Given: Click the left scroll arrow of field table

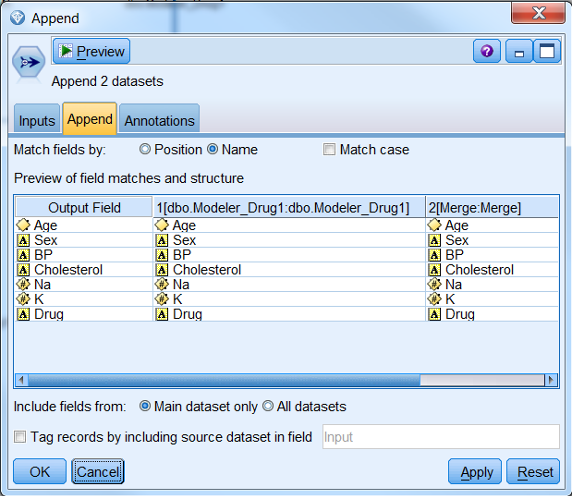Looking at the screenshot, I should pos(22,380).
